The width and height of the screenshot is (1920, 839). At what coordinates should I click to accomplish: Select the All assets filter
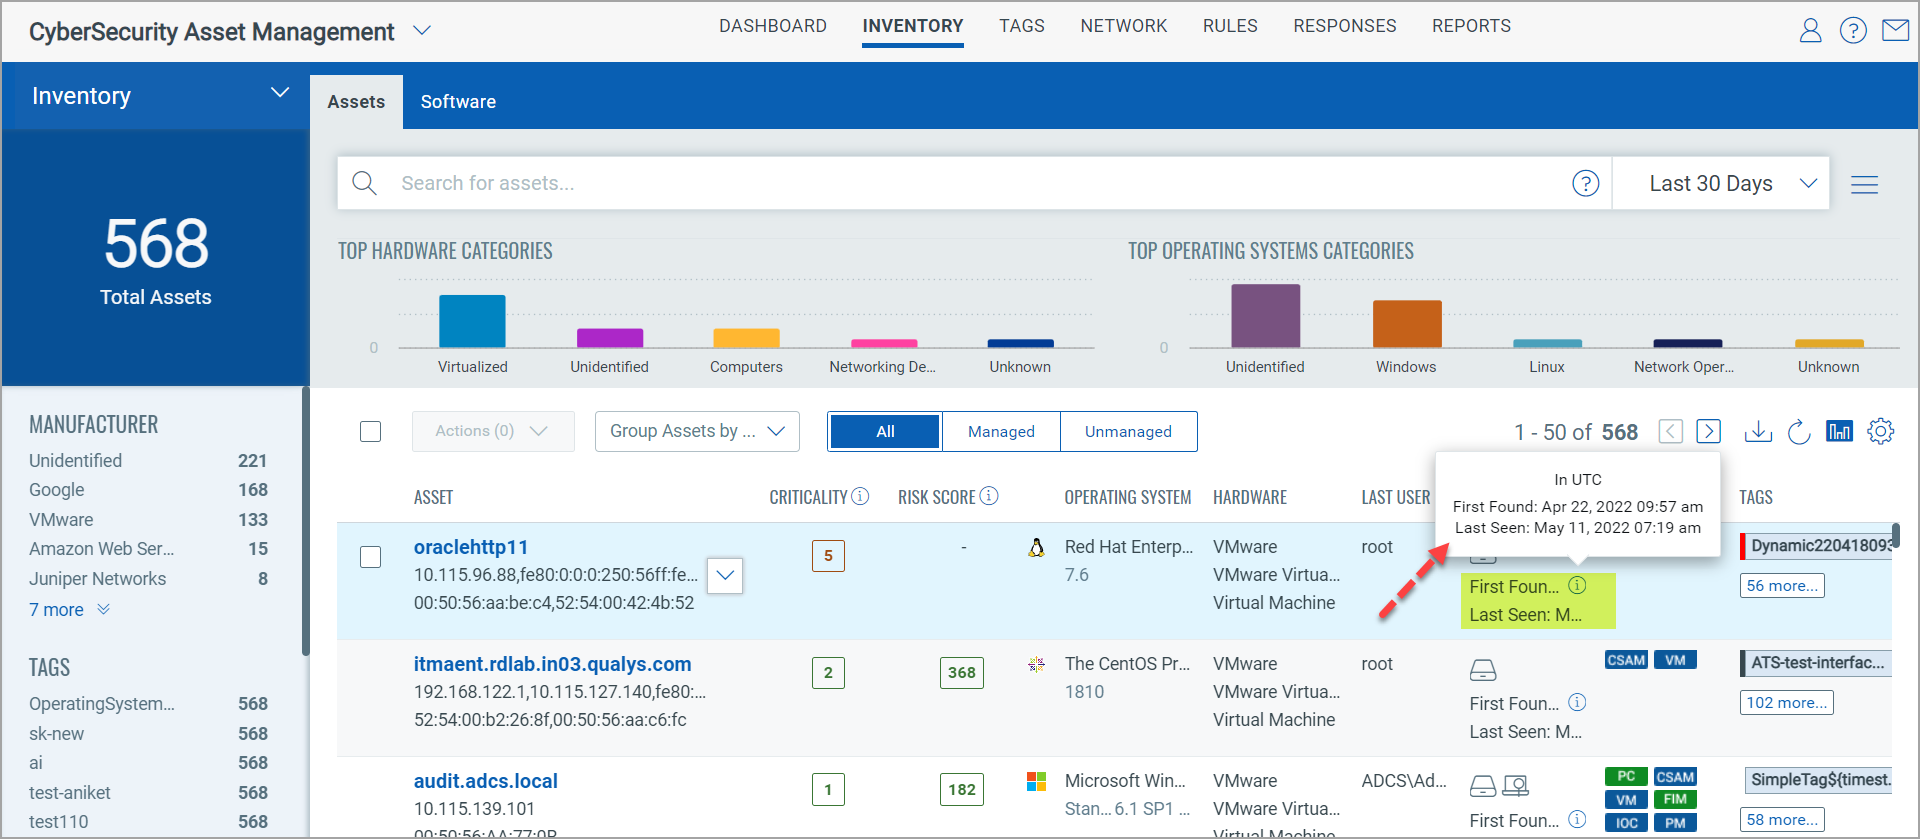(885, 431)
